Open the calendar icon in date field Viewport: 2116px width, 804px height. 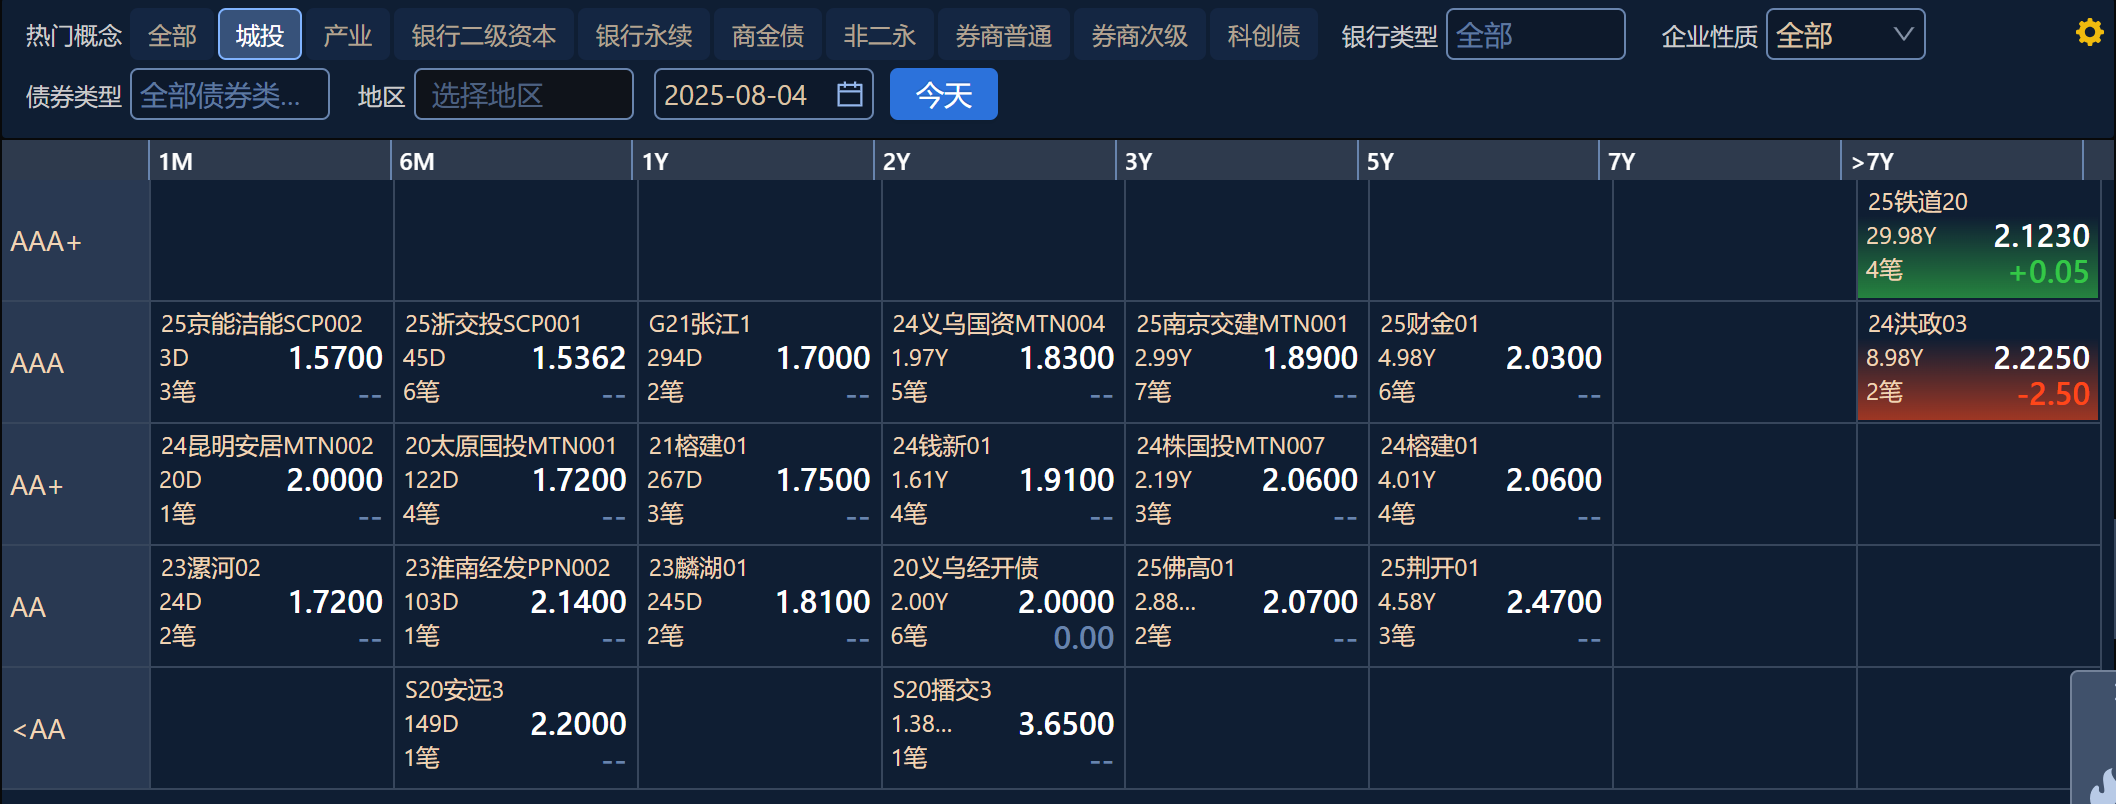[849, 94]
